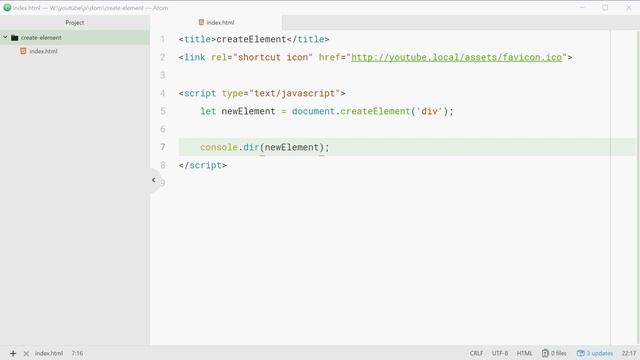The height and width of the screenshot is (360, 640).
Task: Select line number 3 in the gutter
Action: [163, 76]
